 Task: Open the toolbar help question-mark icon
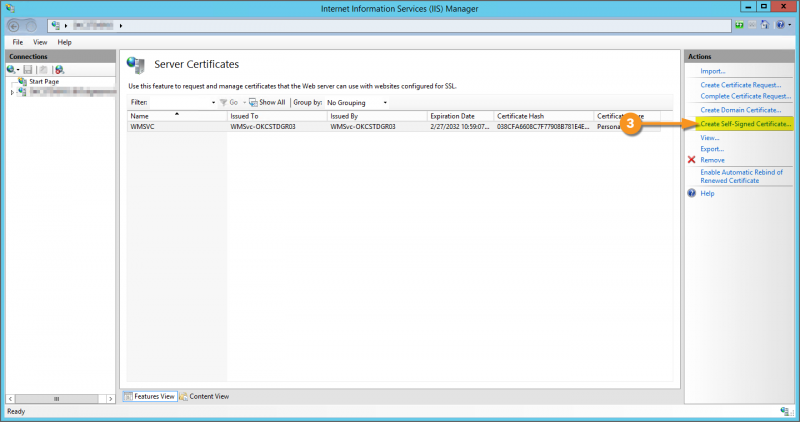click(780, 25)
